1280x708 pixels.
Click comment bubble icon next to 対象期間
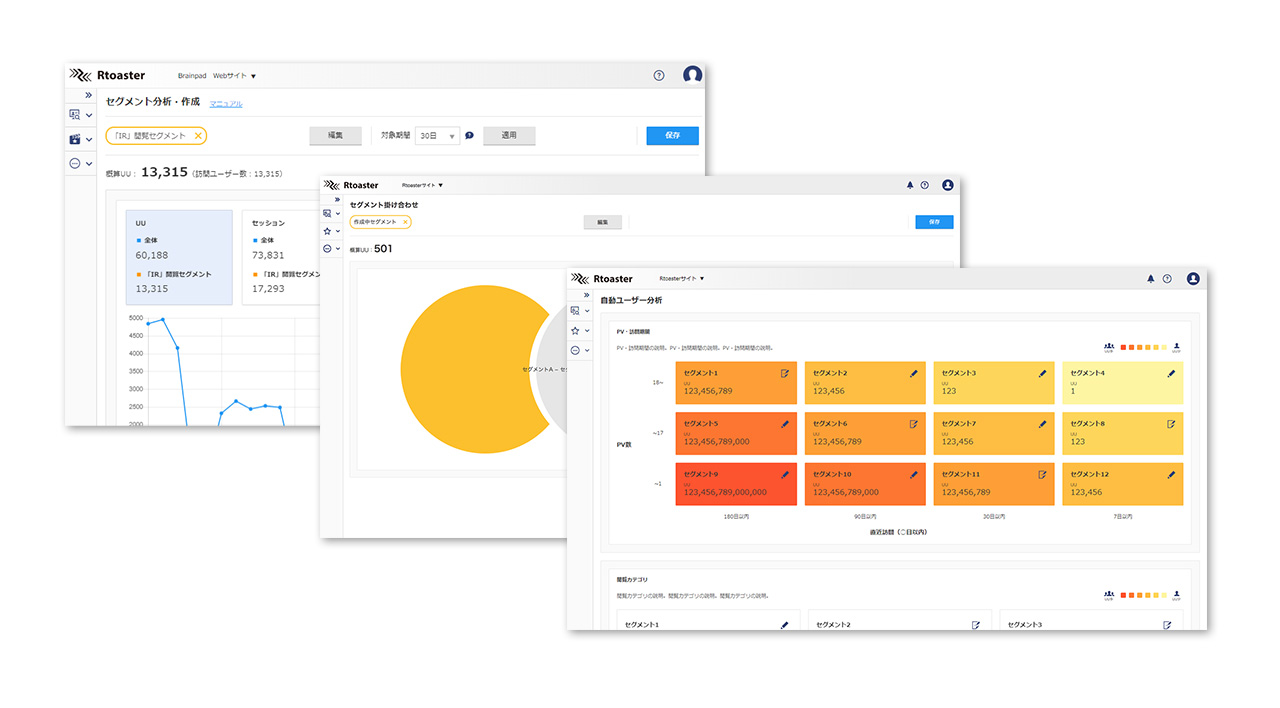[x=469, y=136]
